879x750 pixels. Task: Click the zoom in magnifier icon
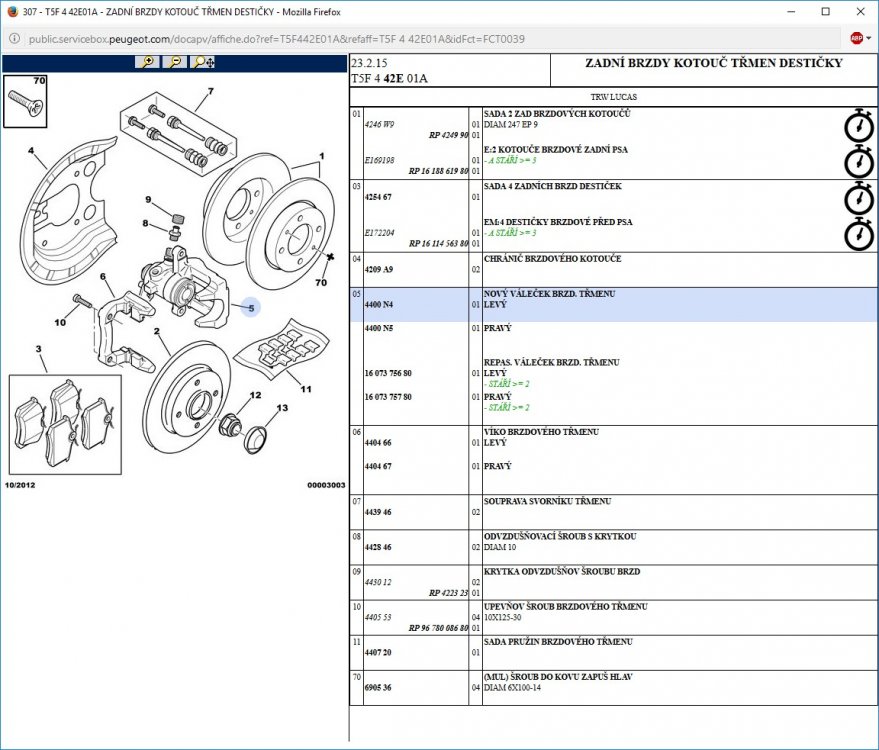click(x=147, y=62)
